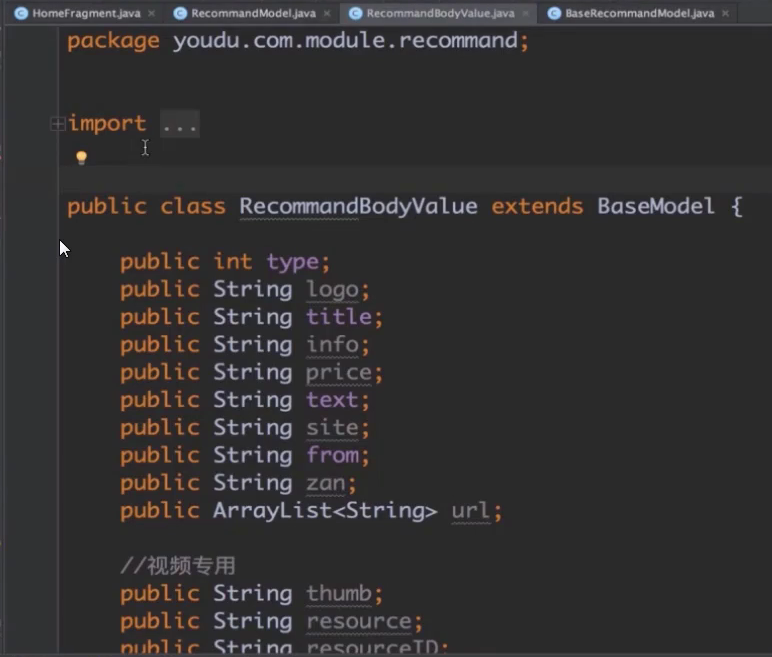The width and height of the screenshot is (772, 657).
Task: Click the yellow lightbulb quick-fix icon
Action: [81, 157]
